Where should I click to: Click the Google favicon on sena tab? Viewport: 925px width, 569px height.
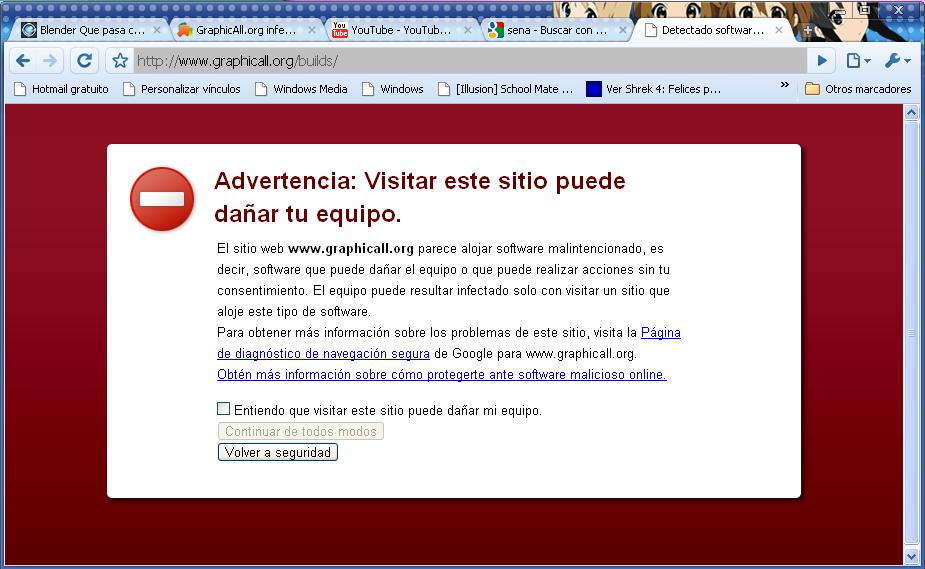click(496, 30)
